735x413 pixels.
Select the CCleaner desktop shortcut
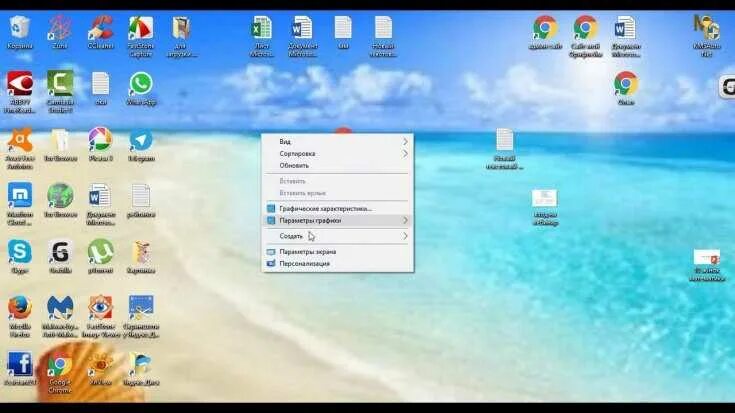coord(100,27)
